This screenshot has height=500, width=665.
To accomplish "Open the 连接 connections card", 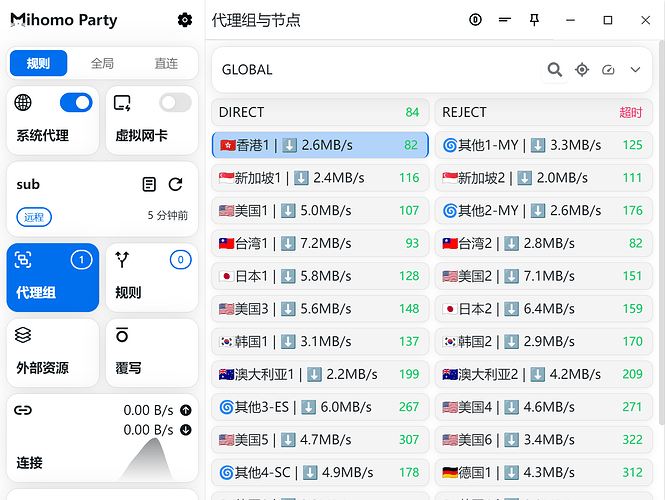I will 102,438.
